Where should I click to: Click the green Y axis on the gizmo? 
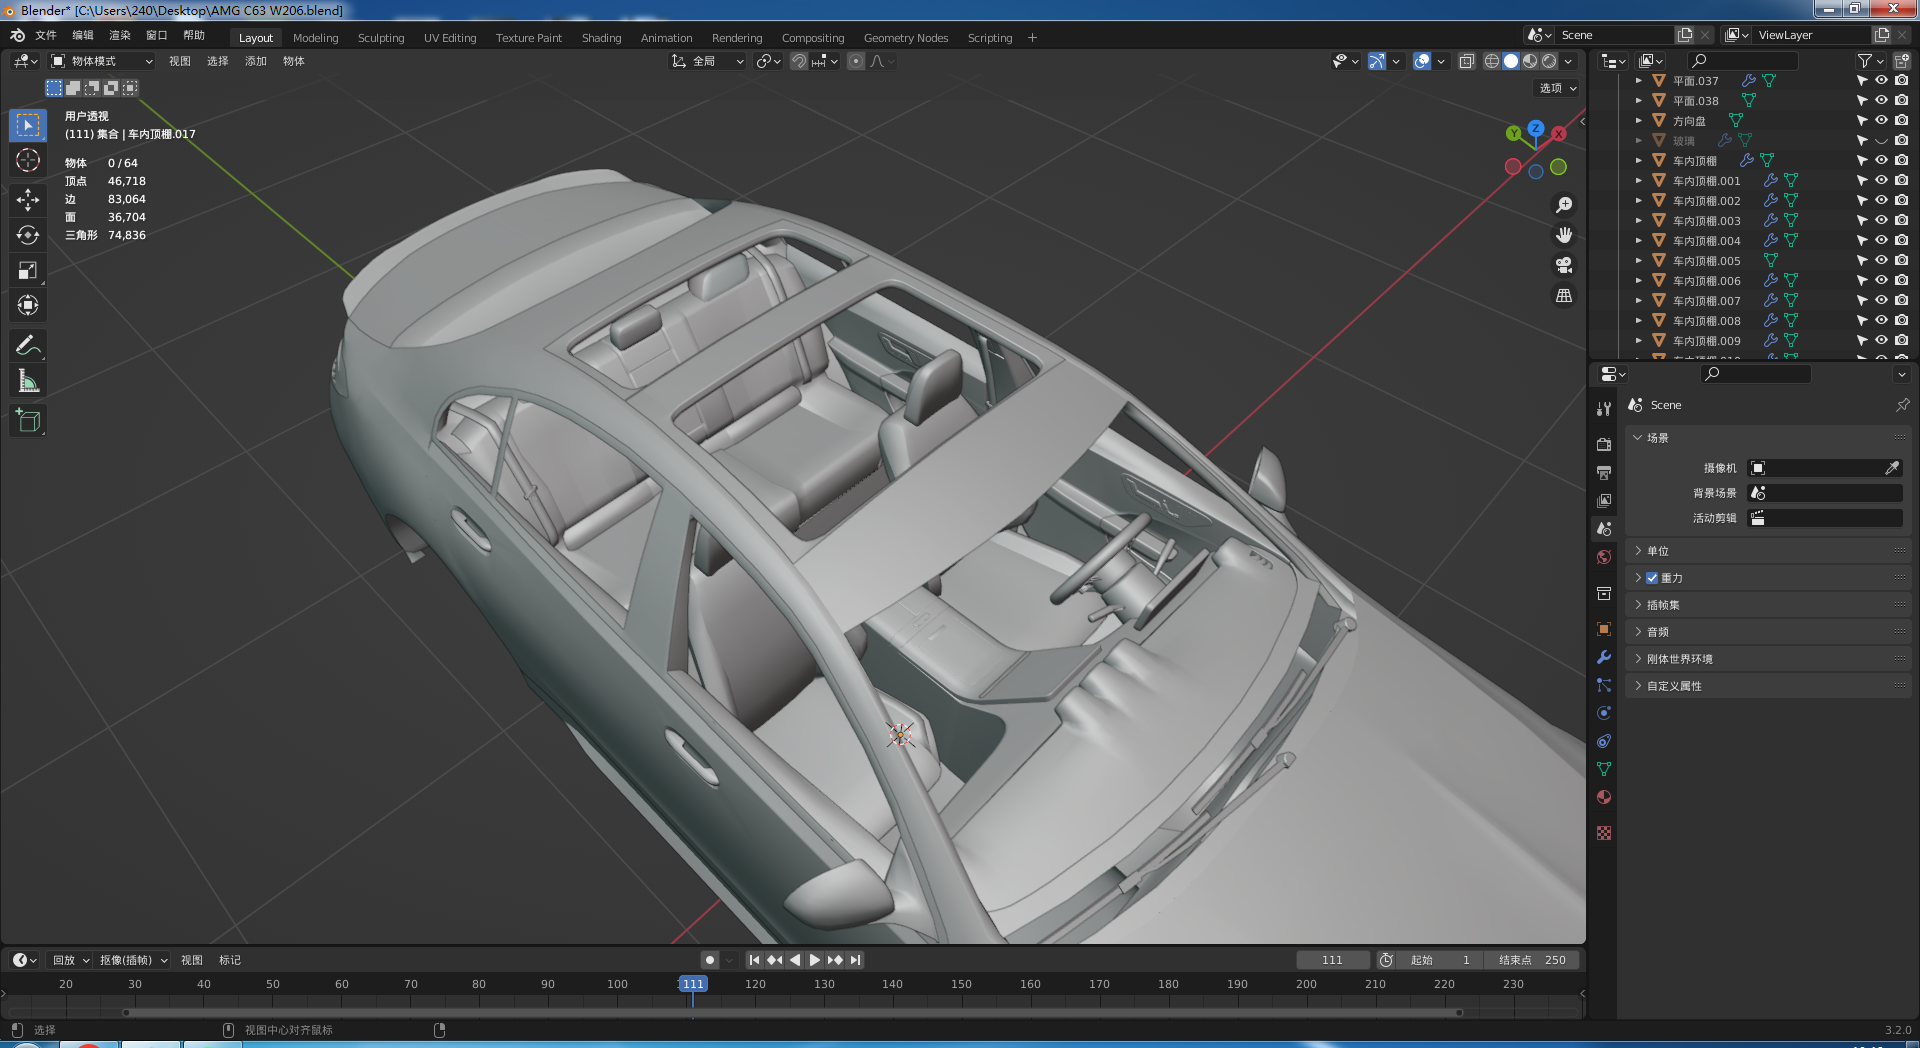1514,133
